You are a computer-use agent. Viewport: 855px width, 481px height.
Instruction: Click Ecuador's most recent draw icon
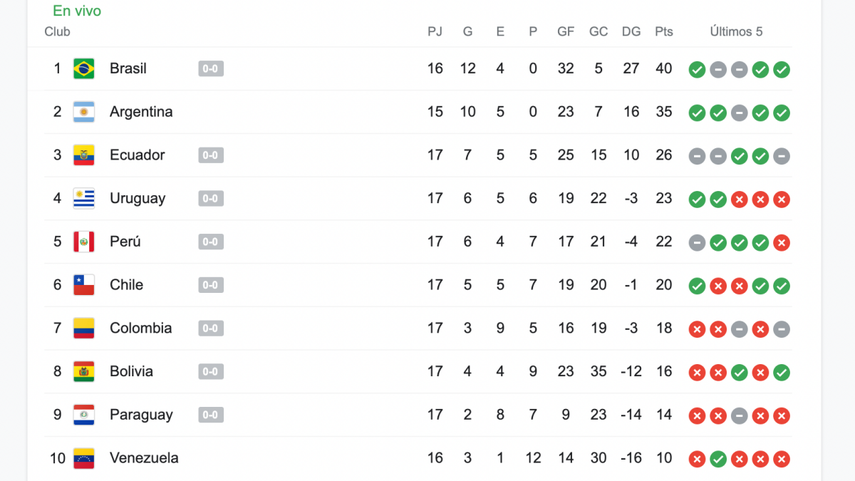pos(782,156)
